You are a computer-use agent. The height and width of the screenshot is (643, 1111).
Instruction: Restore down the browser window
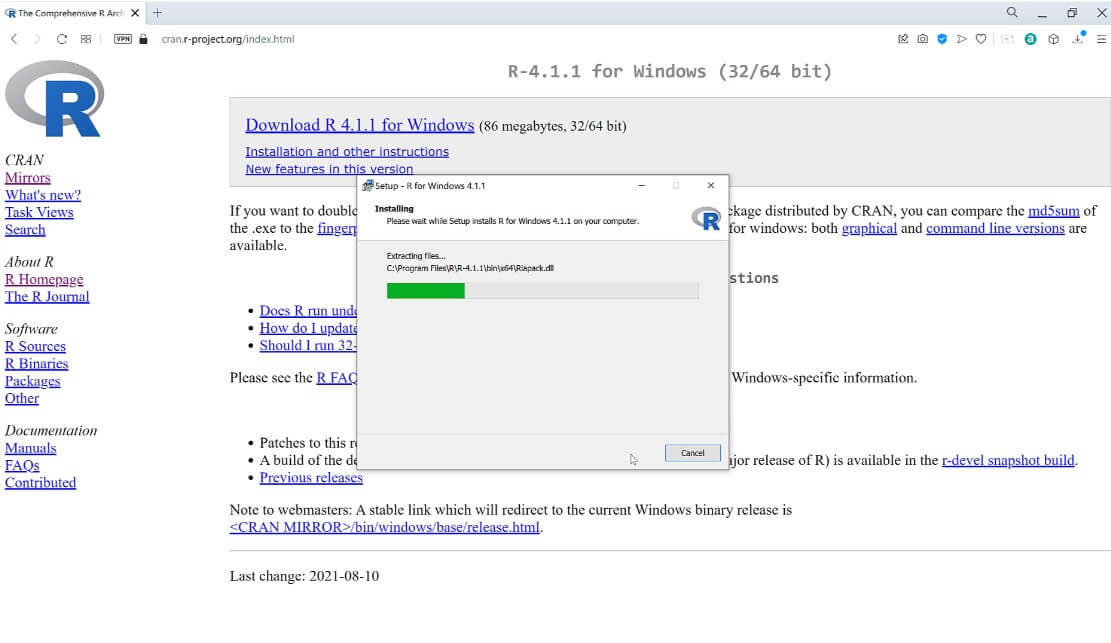coord(1072,13)
